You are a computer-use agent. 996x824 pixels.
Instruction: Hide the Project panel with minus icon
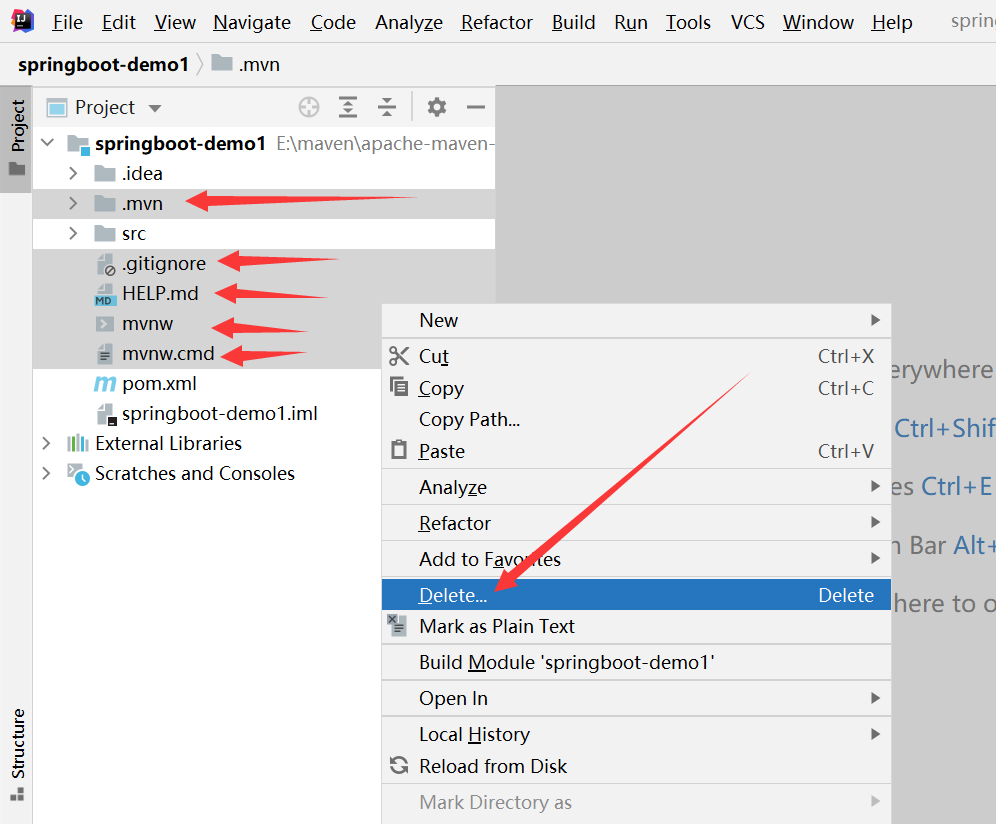pyautogui.click(x=476, y=107)
